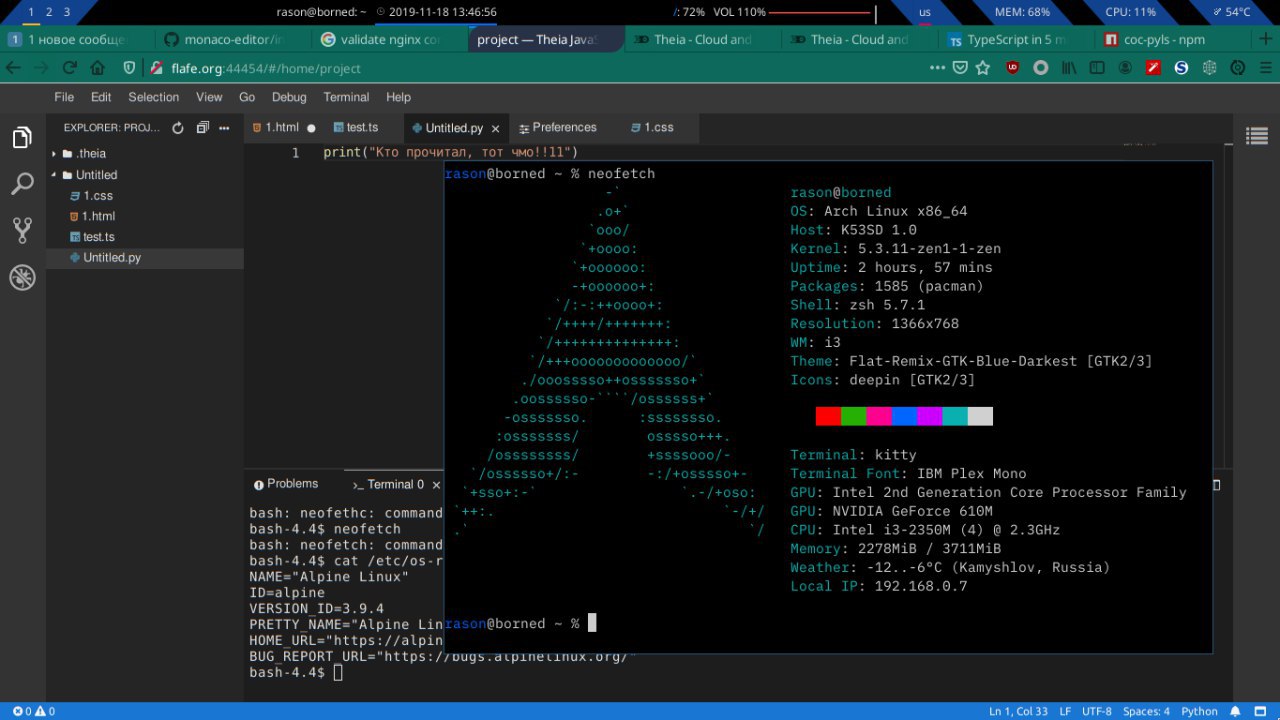Collapse all folders in Explorer
Image resolution: width=1280 pixels, height=720 pixels.
[x=203, y=128]
